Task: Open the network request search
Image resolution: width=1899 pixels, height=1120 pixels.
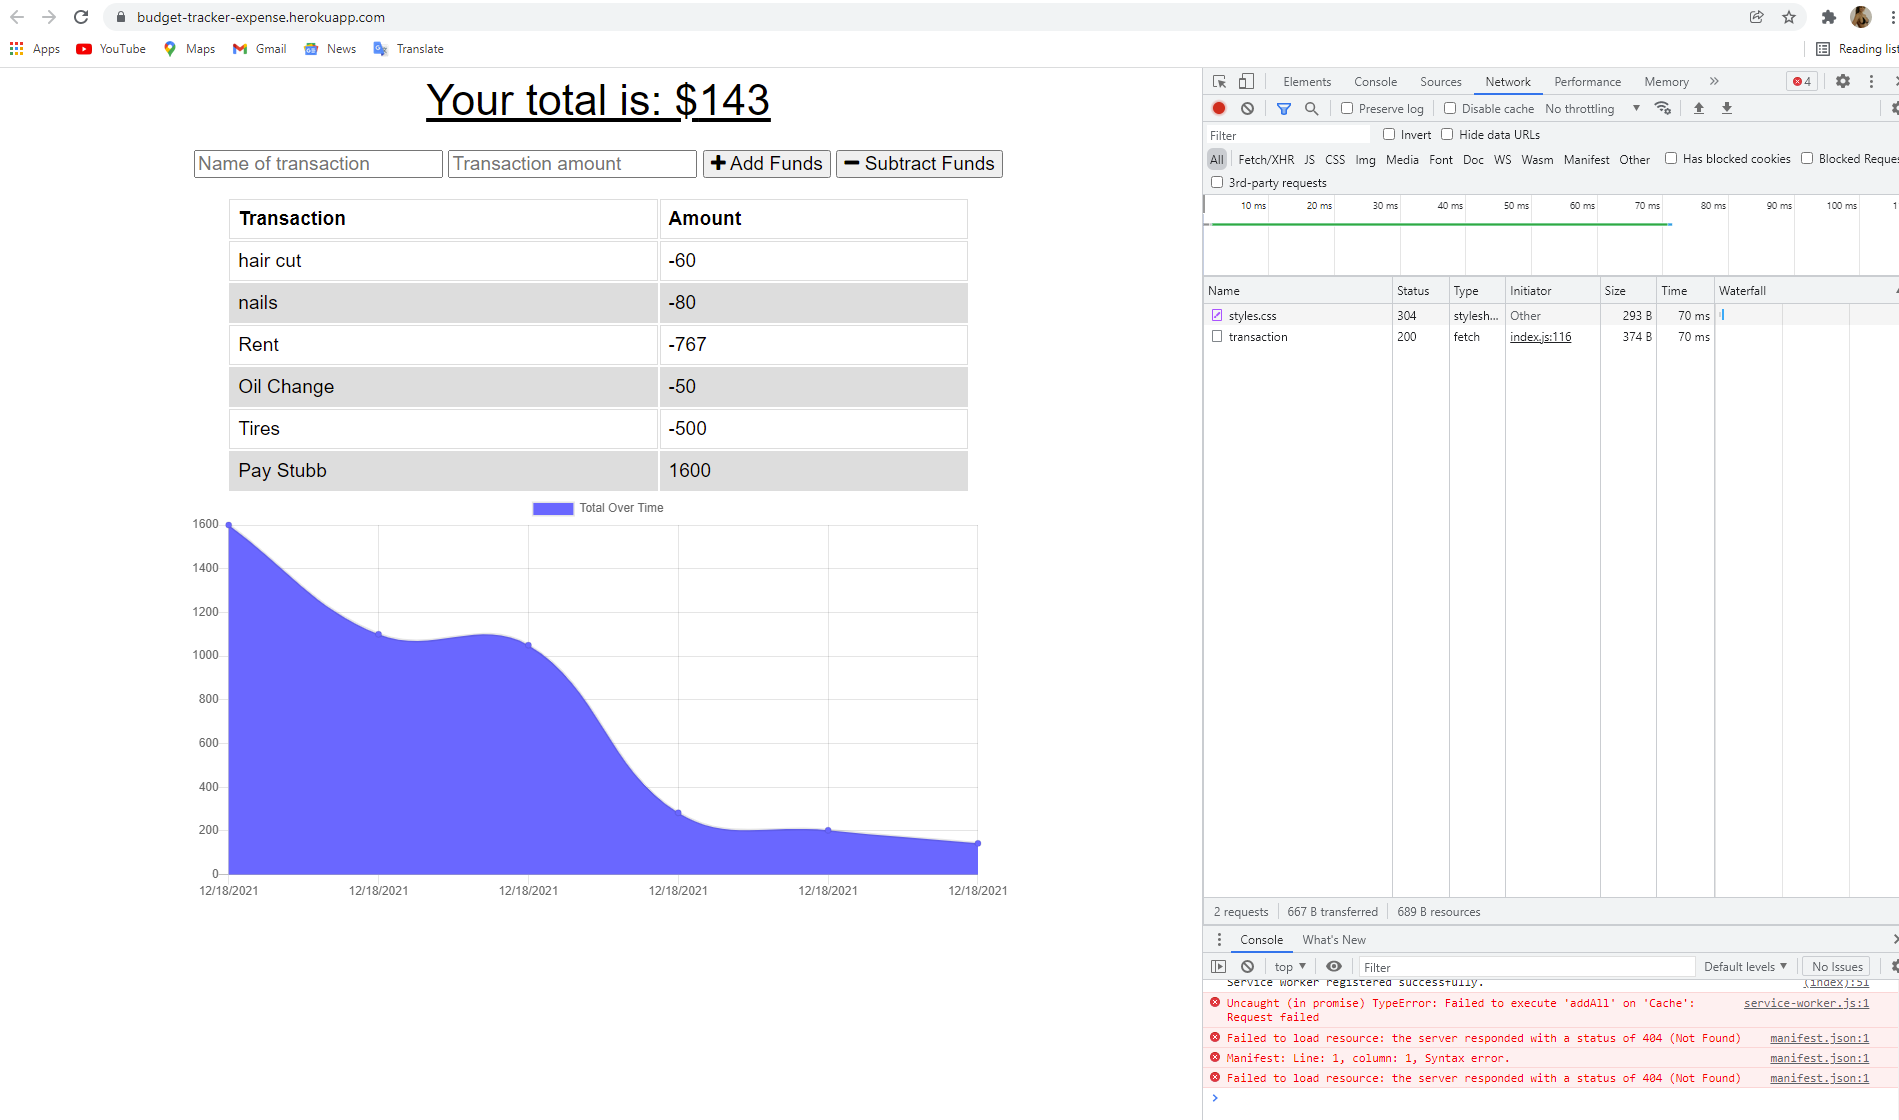Action: [x=1312, y=108]
